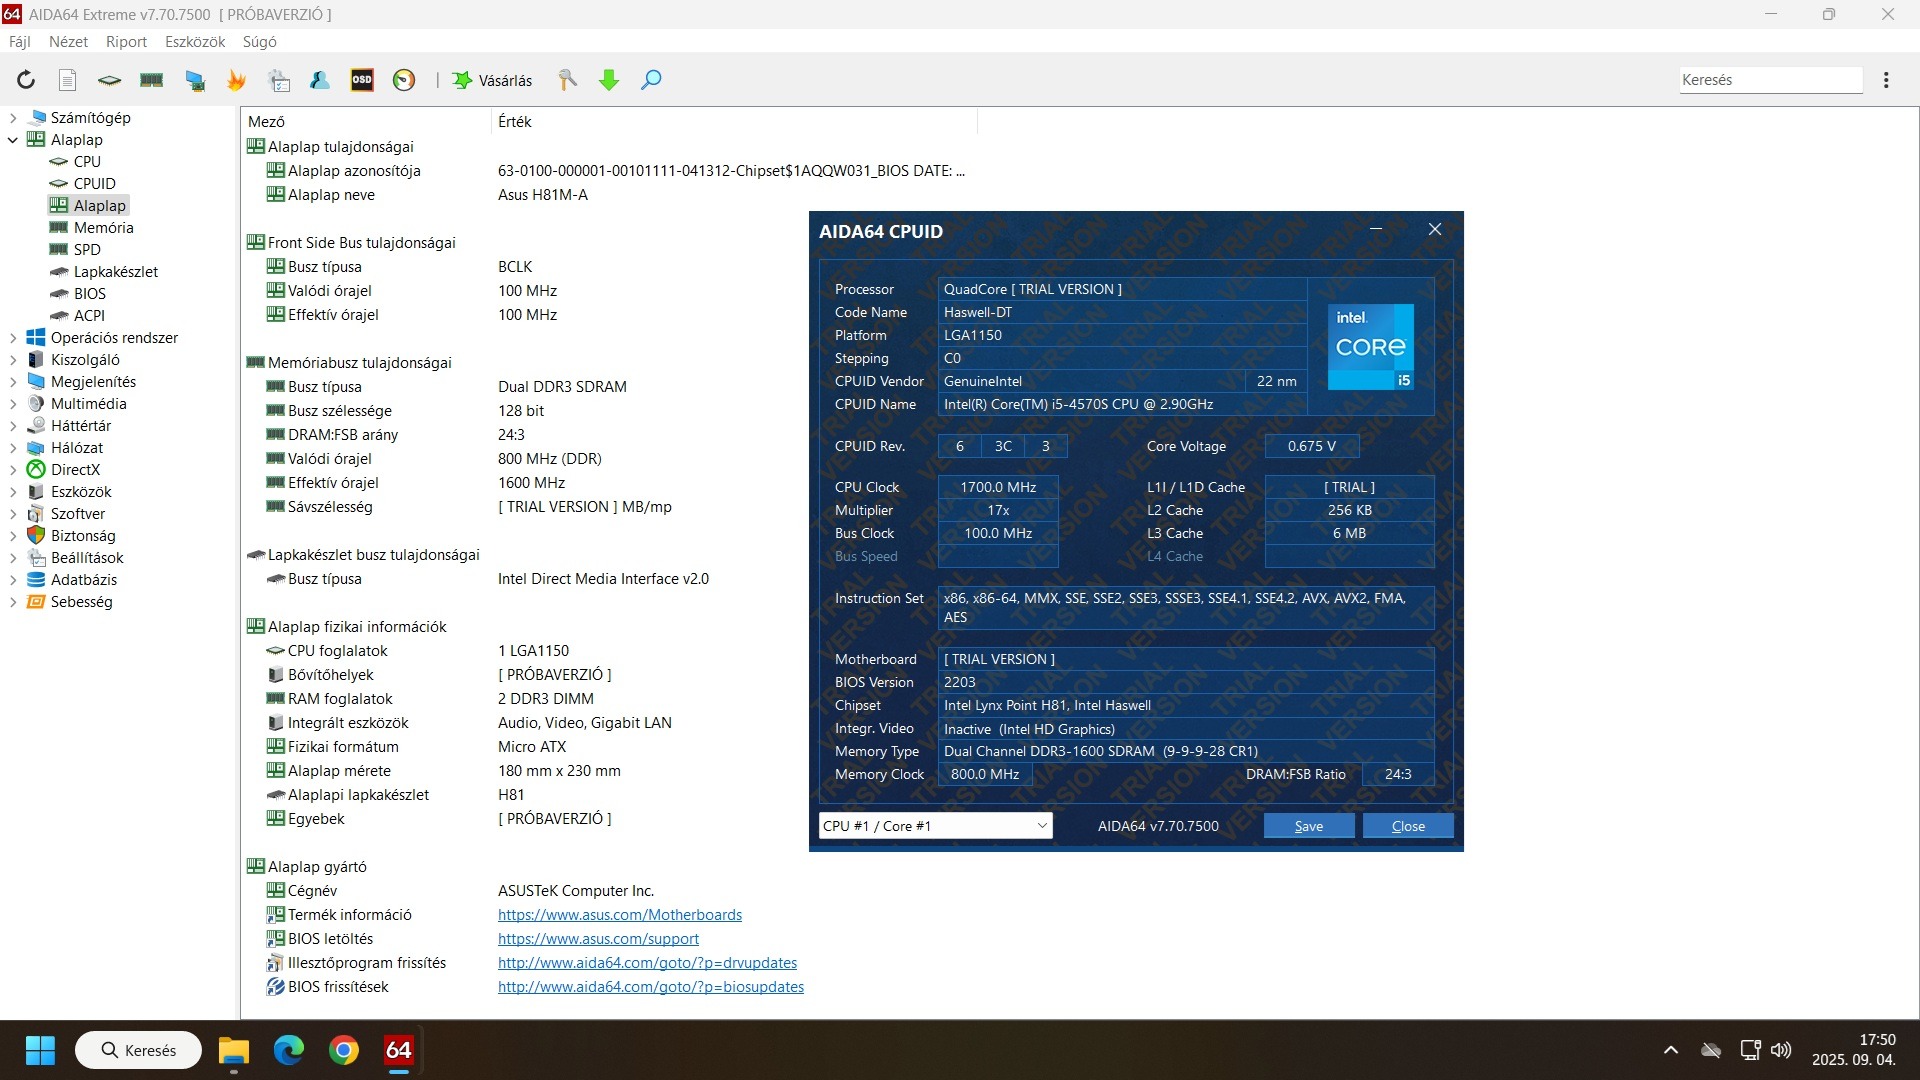Screen dimensions: 1920x1080
Task: Select SPD in the tree
Action: tap(87, 250)
